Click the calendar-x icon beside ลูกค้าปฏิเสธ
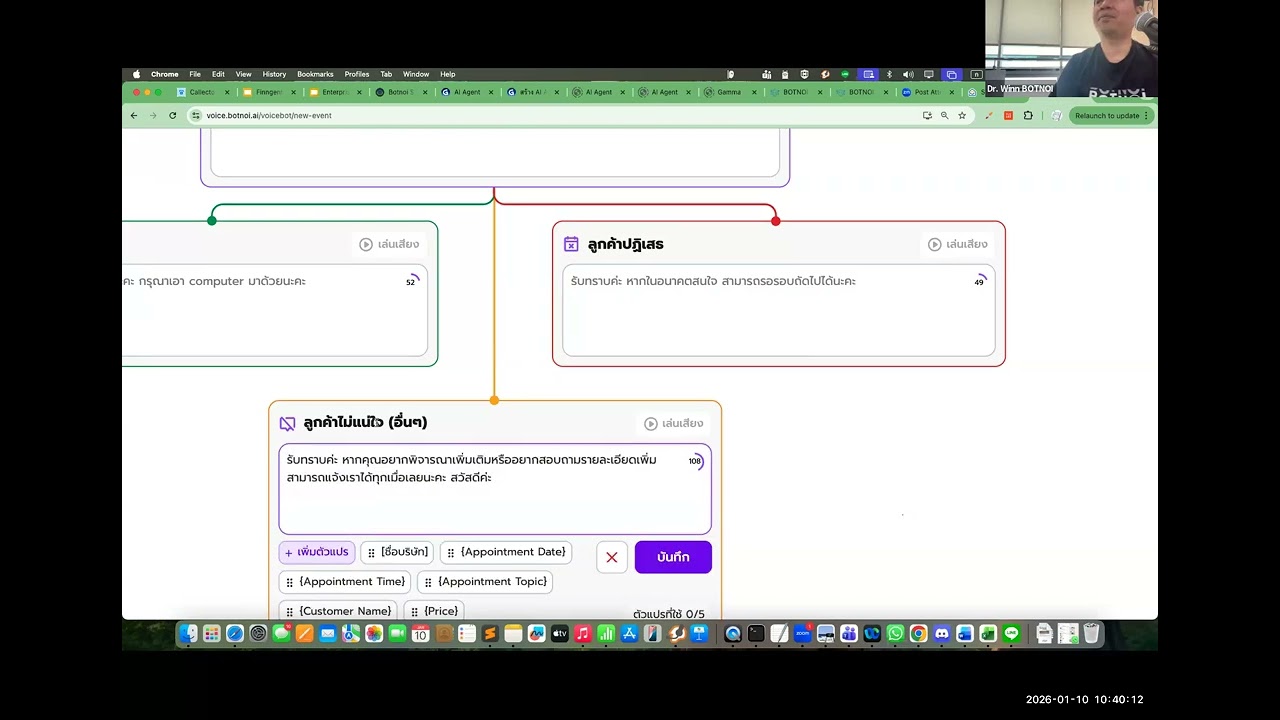This screenshot has width=1280, height=720. (x=571, y=244)
